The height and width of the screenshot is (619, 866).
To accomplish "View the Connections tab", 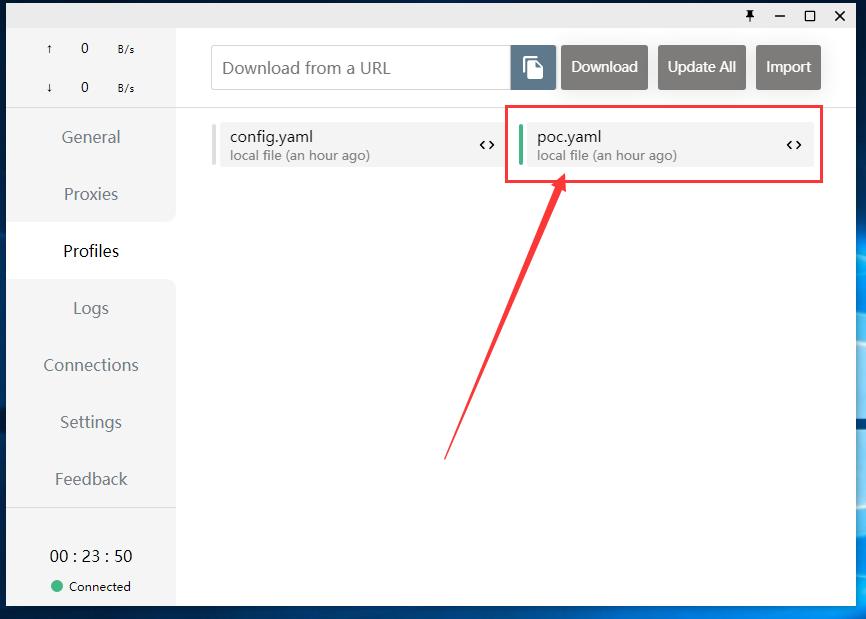I will click(91, 365).
